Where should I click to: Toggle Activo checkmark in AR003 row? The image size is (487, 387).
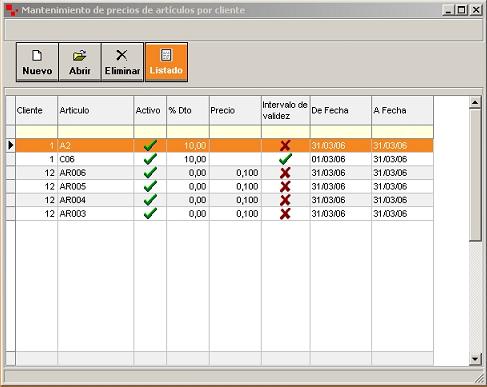150,214
